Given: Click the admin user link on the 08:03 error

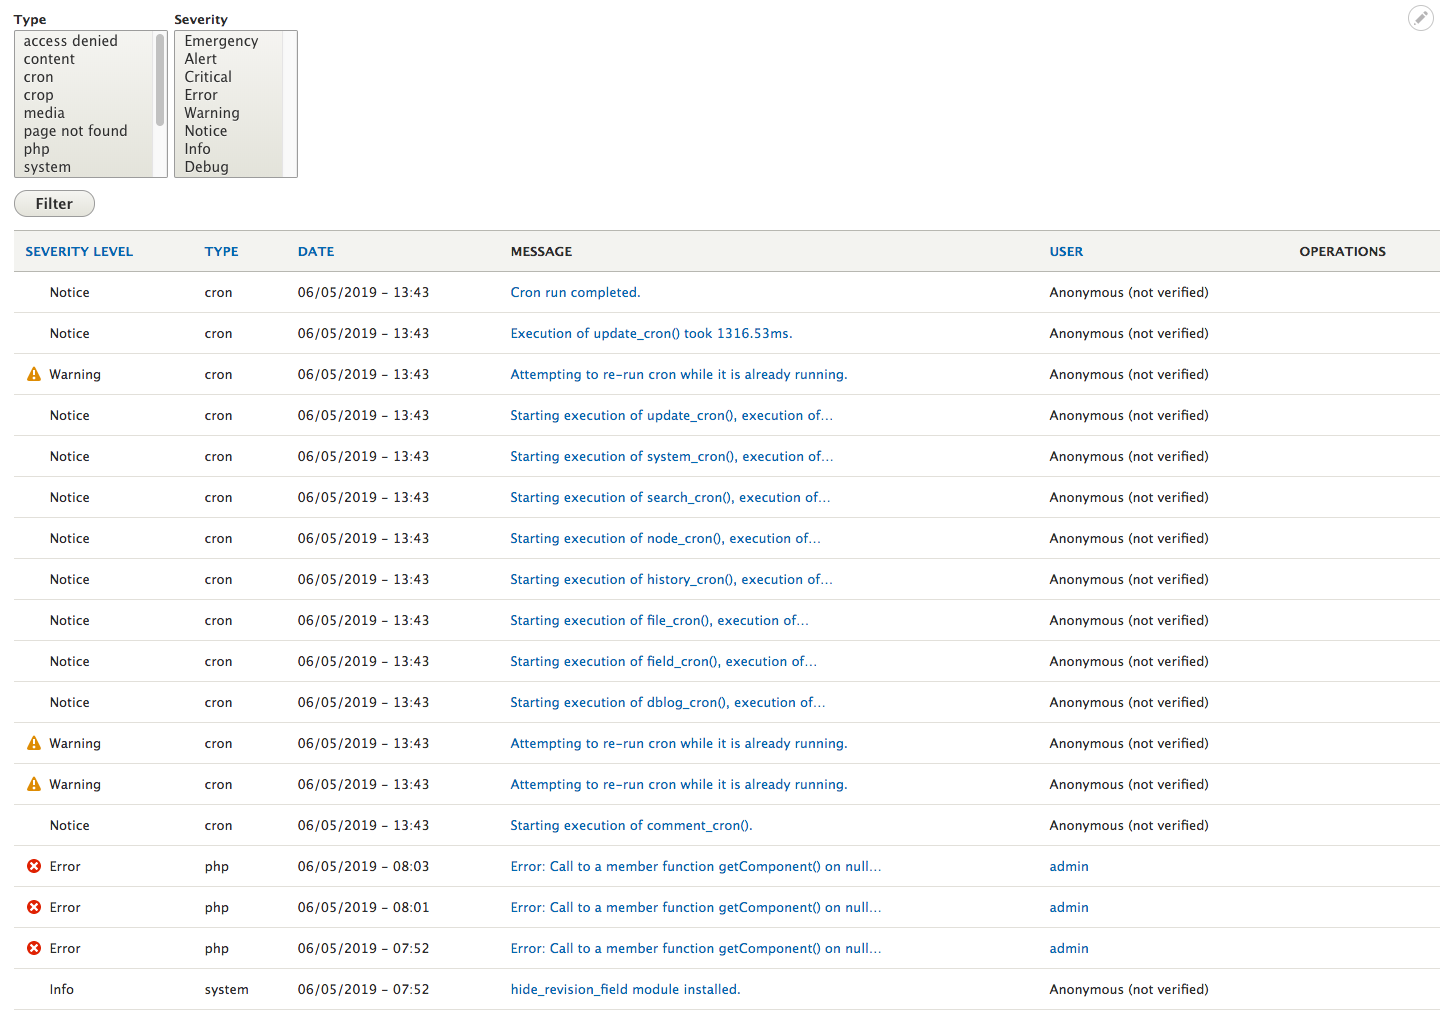Looking at the screenshot, I should click(1068, 866).
